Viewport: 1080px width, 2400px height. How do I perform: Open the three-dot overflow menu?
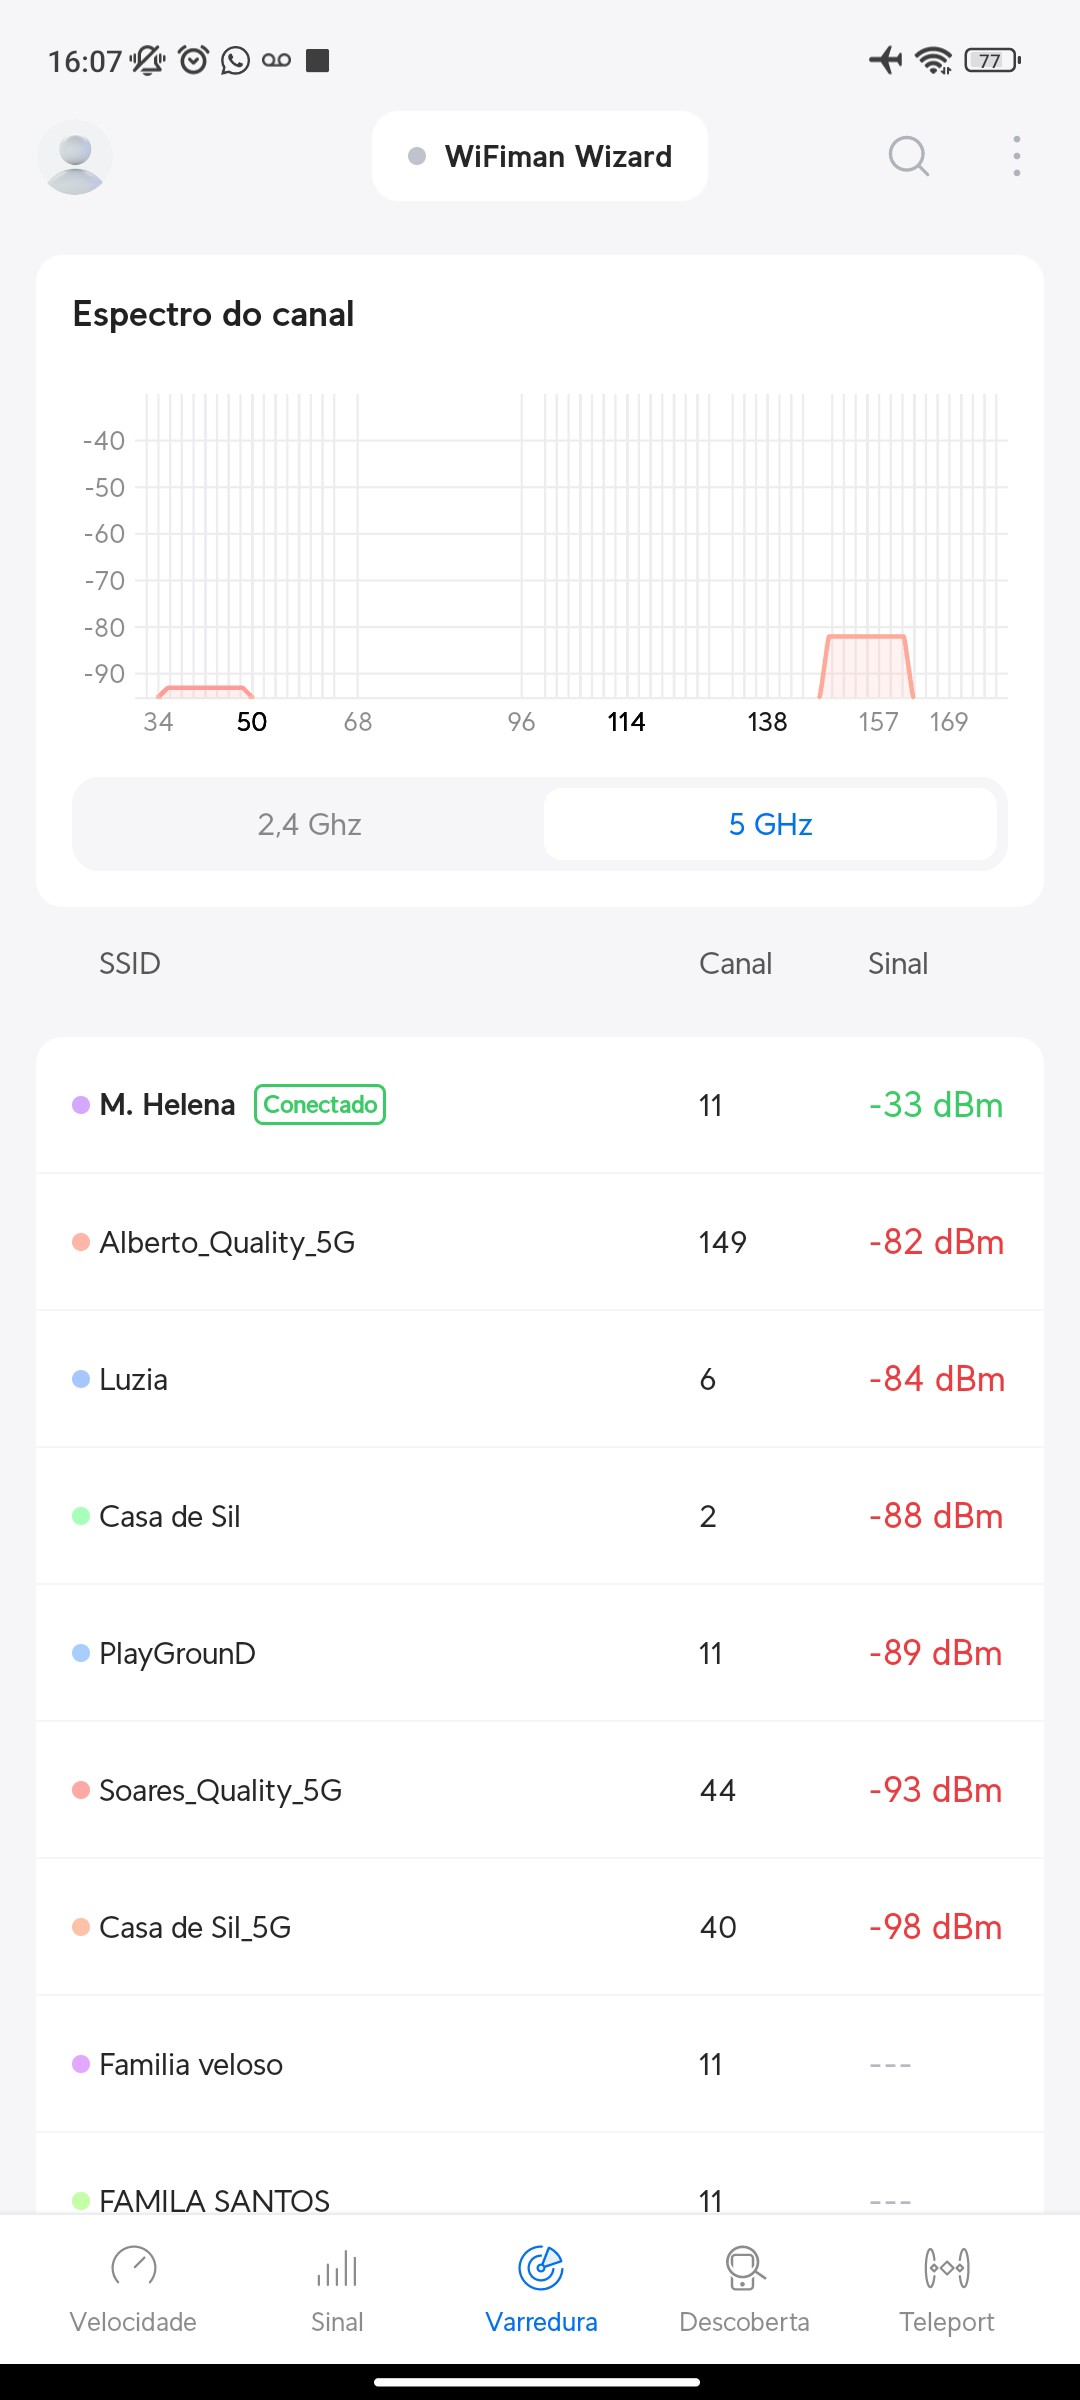coord(1016,156)
